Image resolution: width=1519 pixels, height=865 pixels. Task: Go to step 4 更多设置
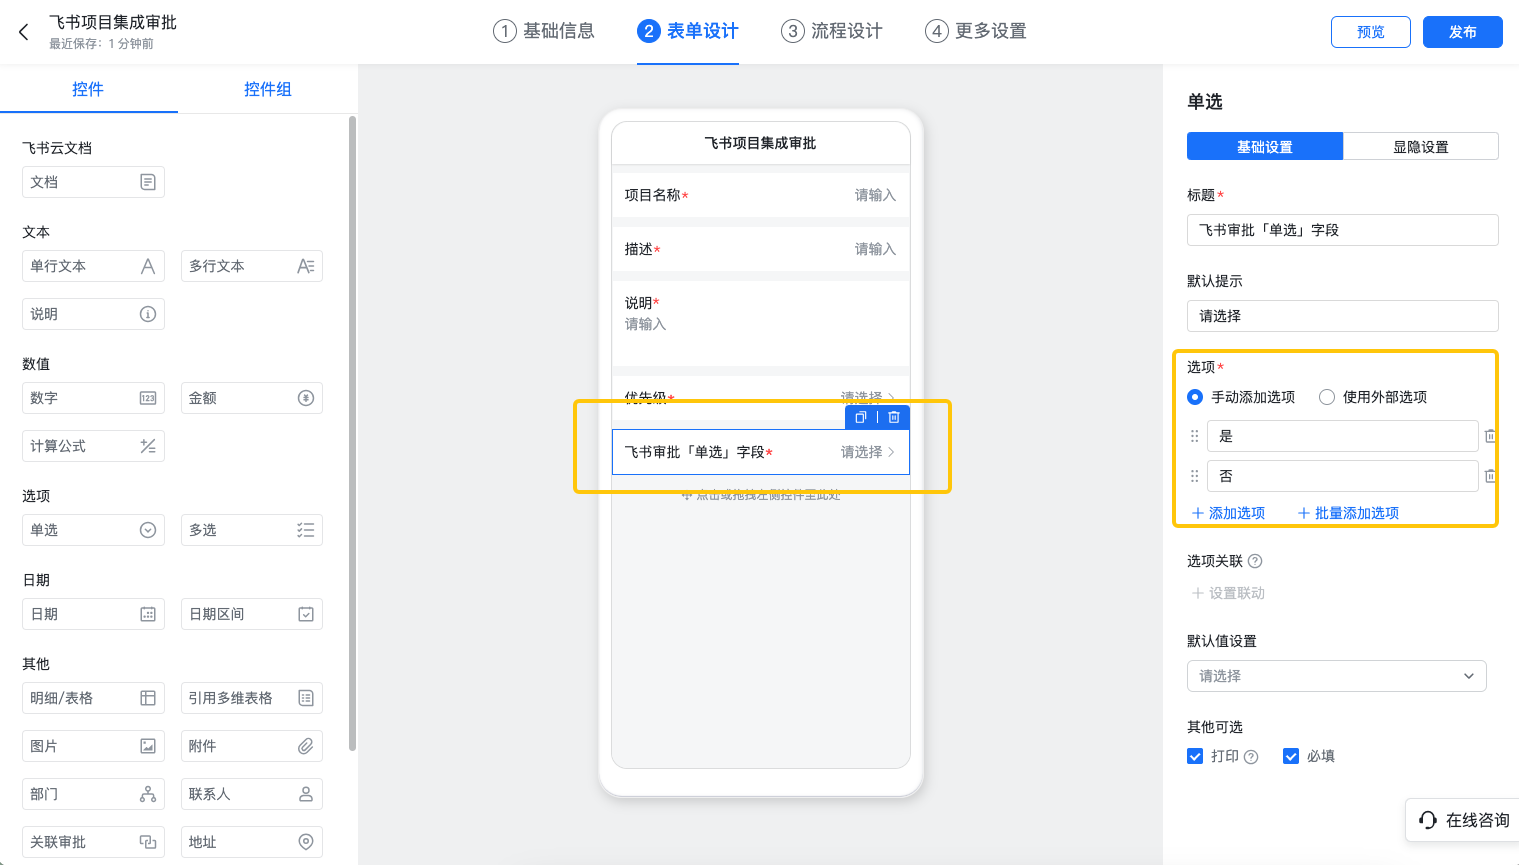(x=976, y=31)
